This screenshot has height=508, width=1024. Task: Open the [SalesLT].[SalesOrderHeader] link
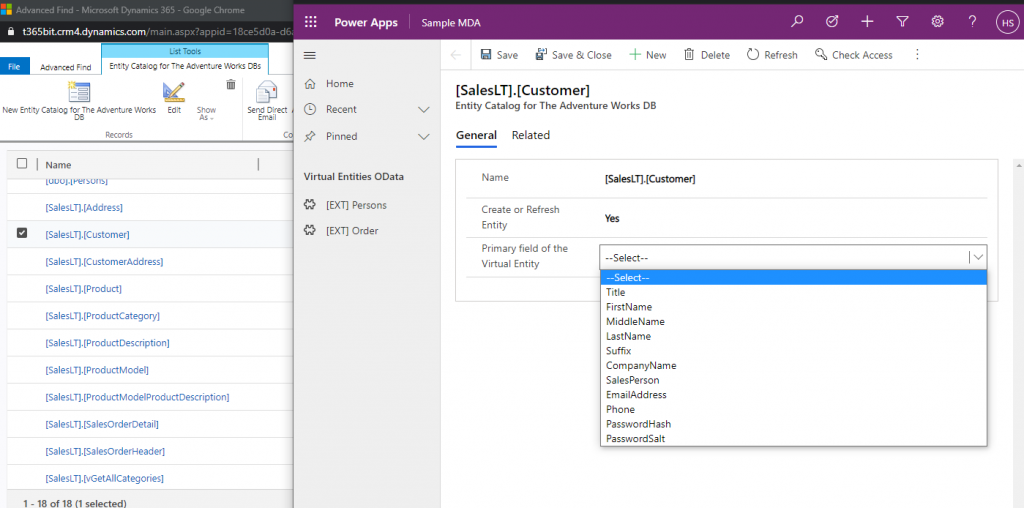point(105,451)
